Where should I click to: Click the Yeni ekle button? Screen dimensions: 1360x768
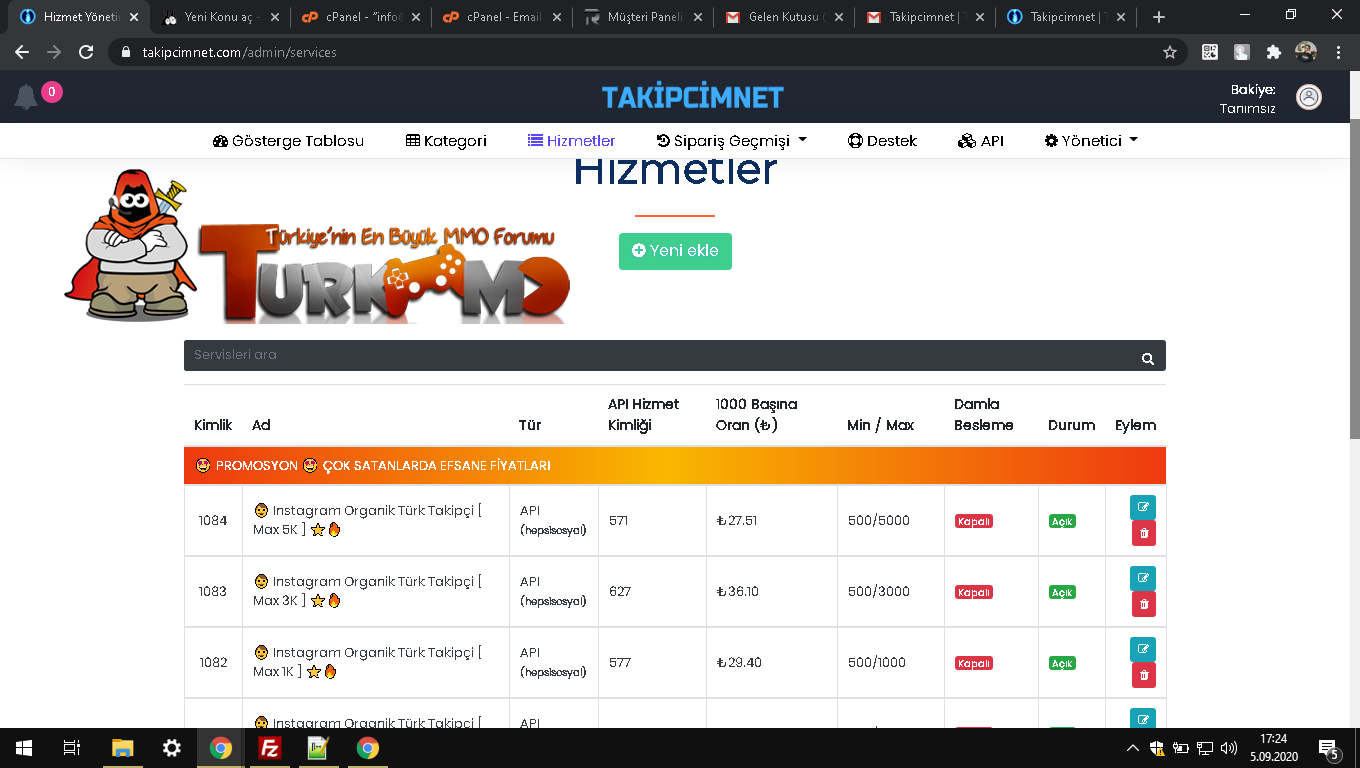click(675, 251)
